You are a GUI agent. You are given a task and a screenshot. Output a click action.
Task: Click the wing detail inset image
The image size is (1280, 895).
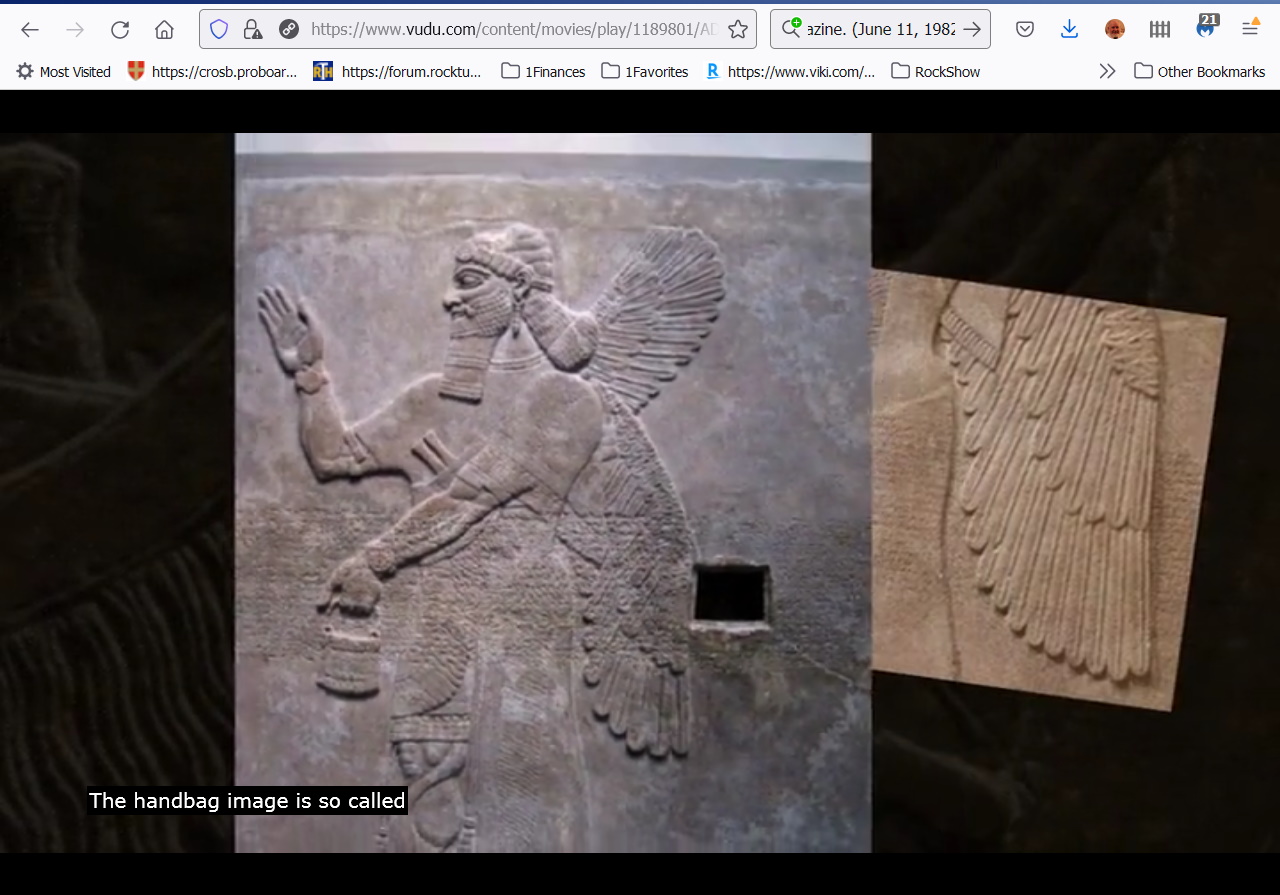(1049, 490)
